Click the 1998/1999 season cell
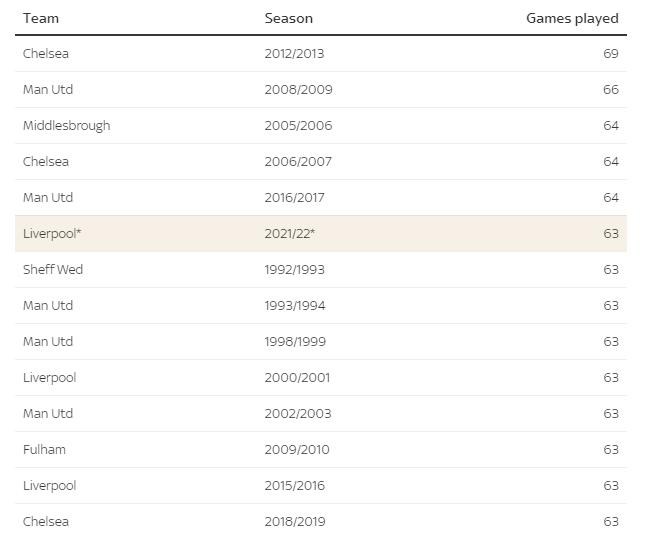652x545 pixels. (294, 342)
